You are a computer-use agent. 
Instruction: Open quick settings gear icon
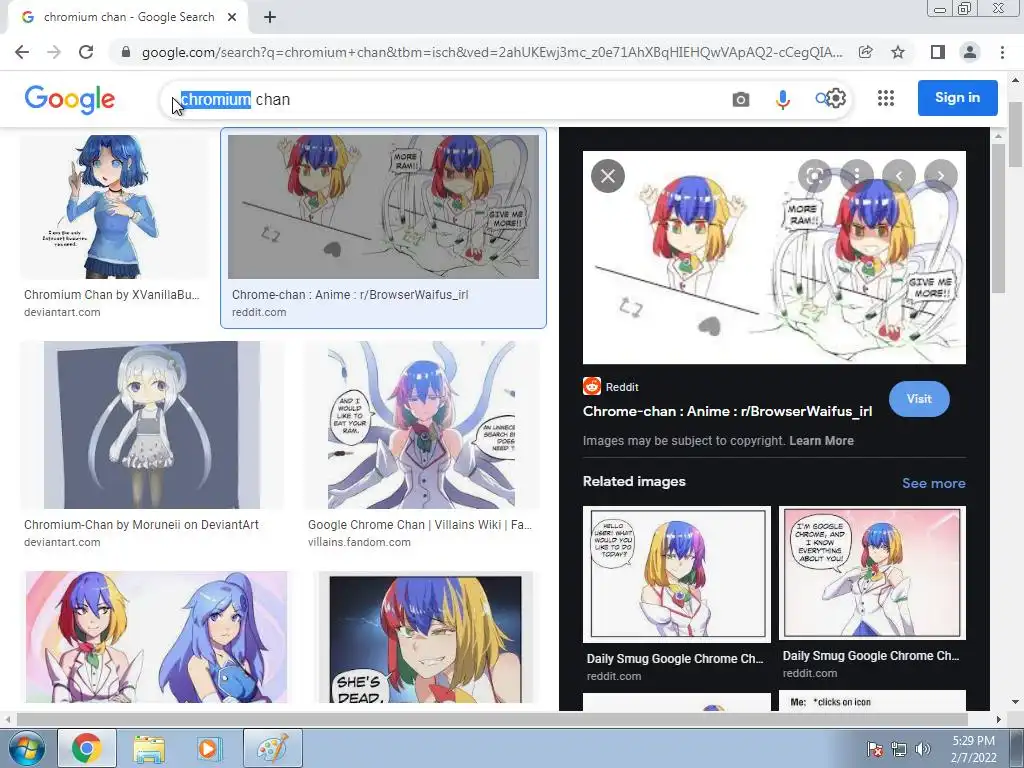[837, 99]
